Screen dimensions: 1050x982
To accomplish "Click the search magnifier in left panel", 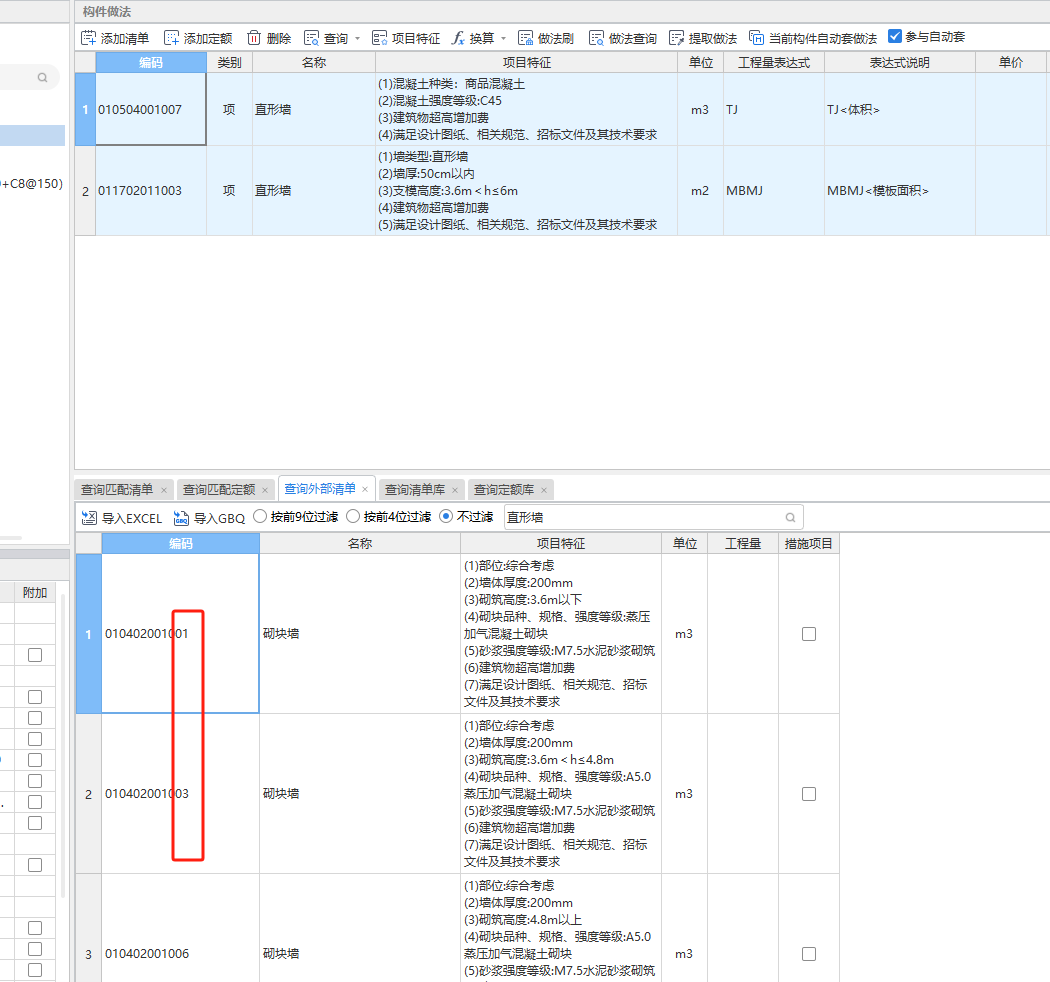I will tap(42, 78).
